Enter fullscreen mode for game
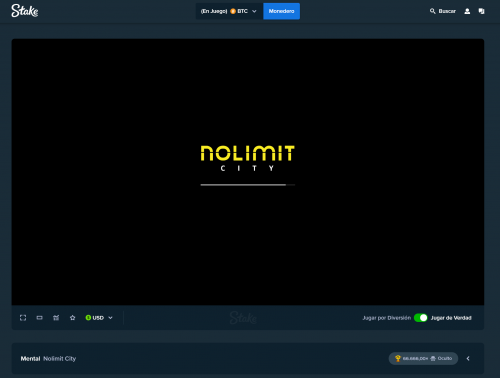Viewport: 500px width, 378px height. 23,318
